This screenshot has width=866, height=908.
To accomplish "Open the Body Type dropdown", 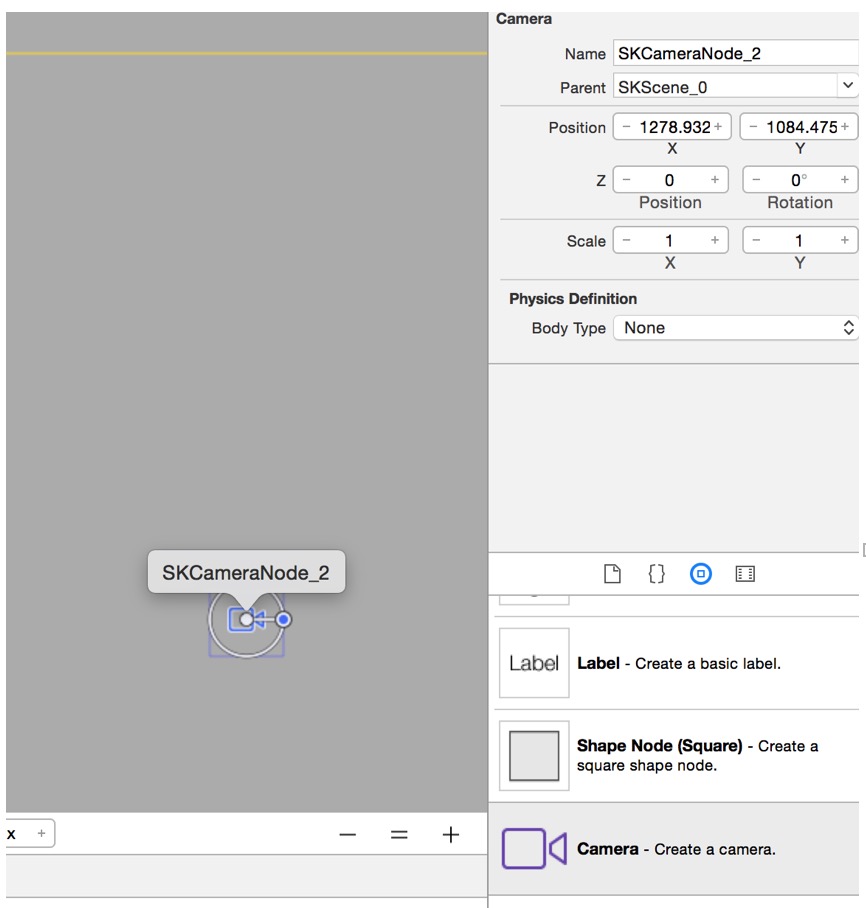I will 737,327.
